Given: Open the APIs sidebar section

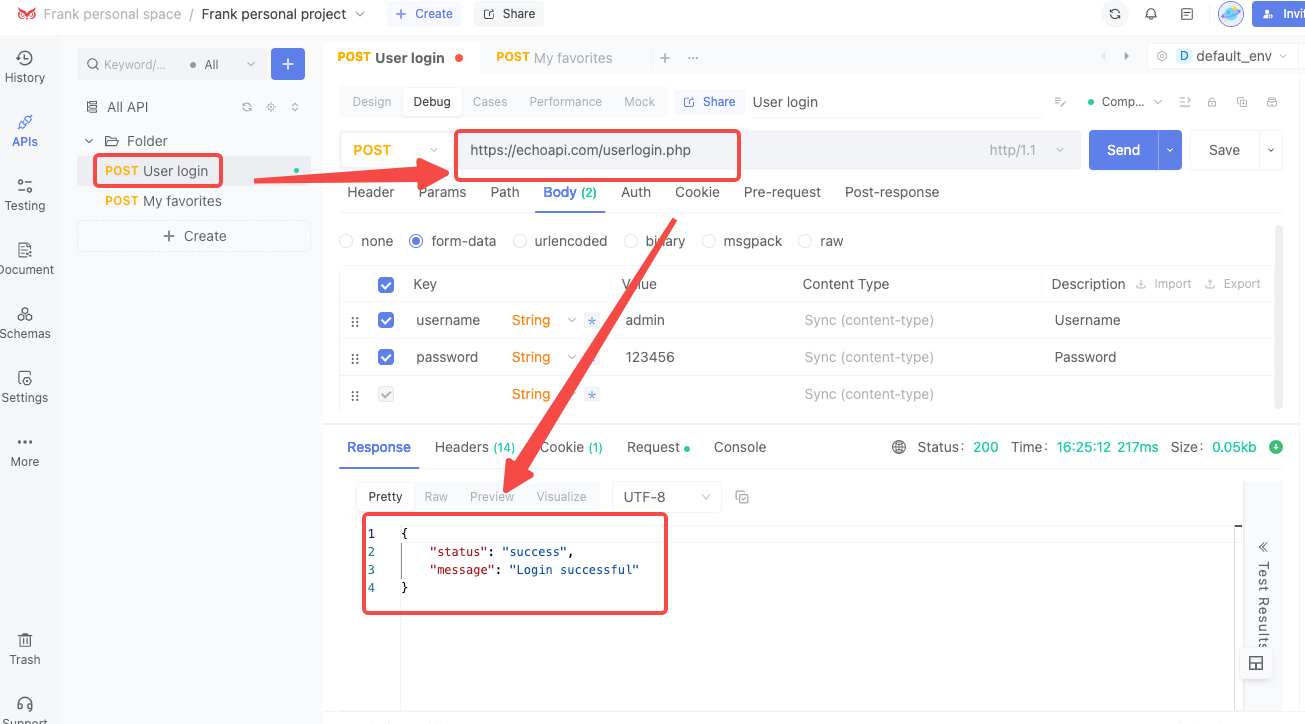Looking at the screenshot, I should [25, 131].
